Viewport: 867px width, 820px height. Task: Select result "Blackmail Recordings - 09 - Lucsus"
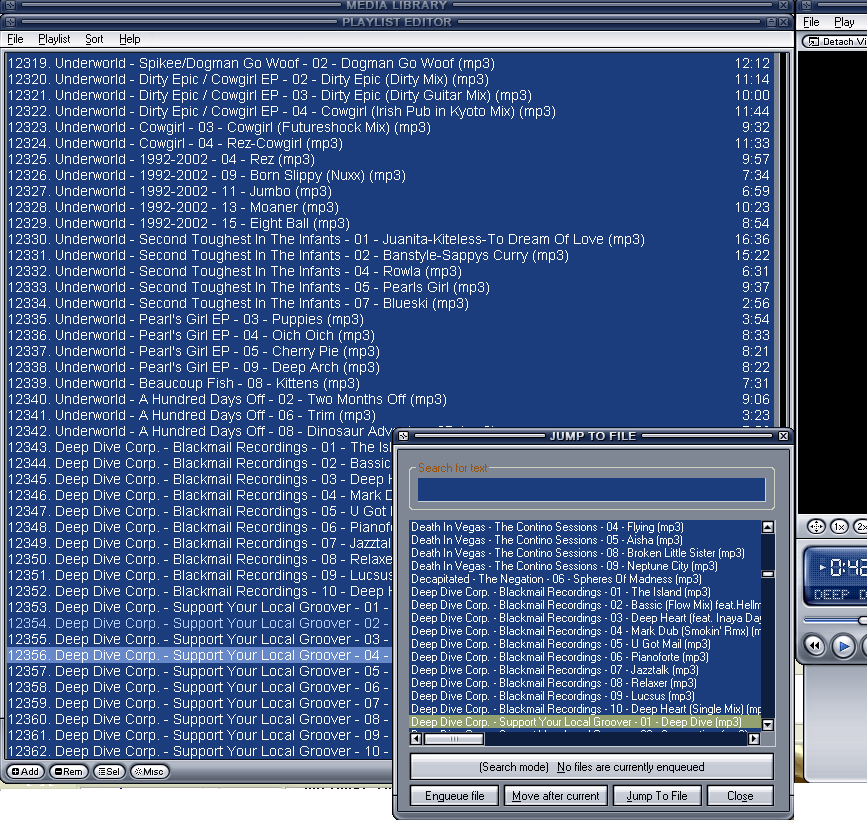(586, 696)
